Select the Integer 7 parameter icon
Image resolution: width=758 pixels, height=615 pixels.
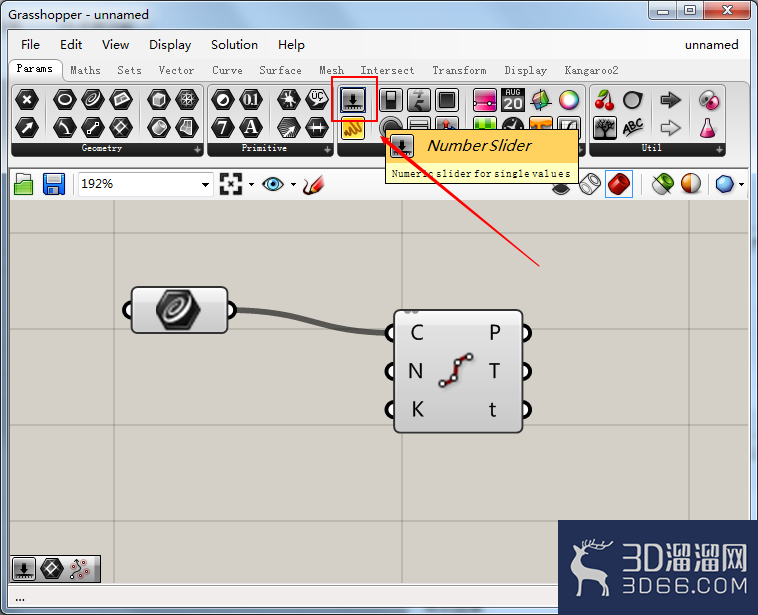pyautogui.click(x=223, y=128)
